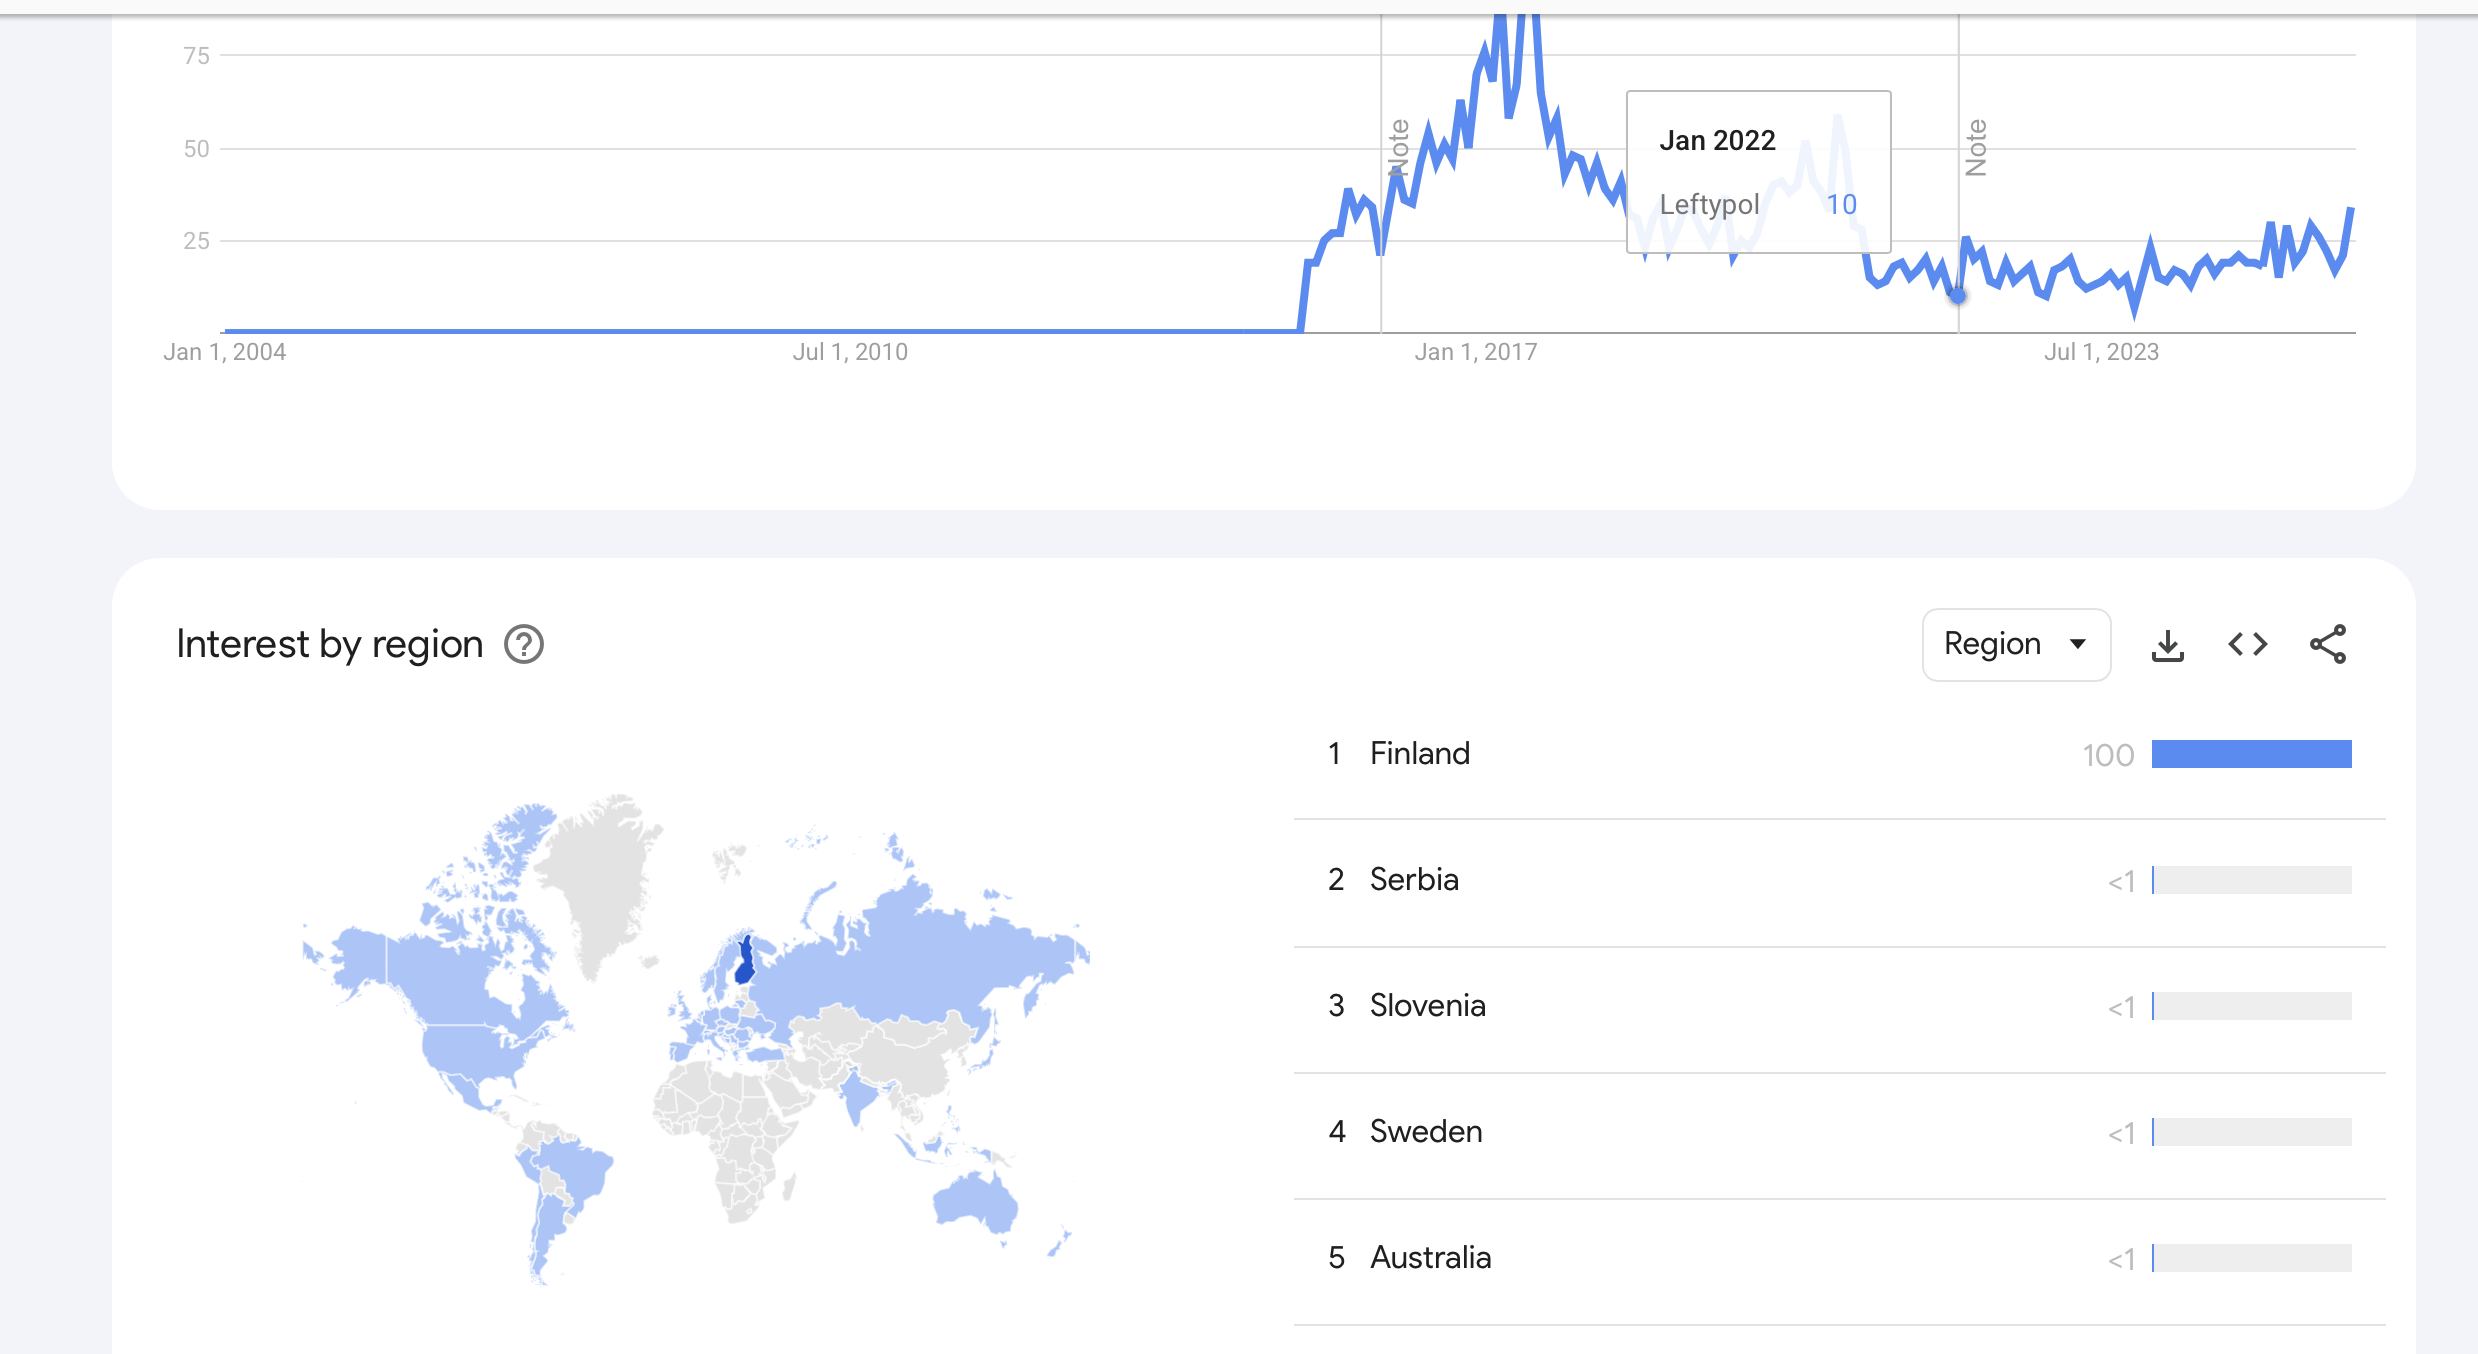The image size is (2478, 1354).
Task: Click the embed code icon
Action: tap(2247, 645)
